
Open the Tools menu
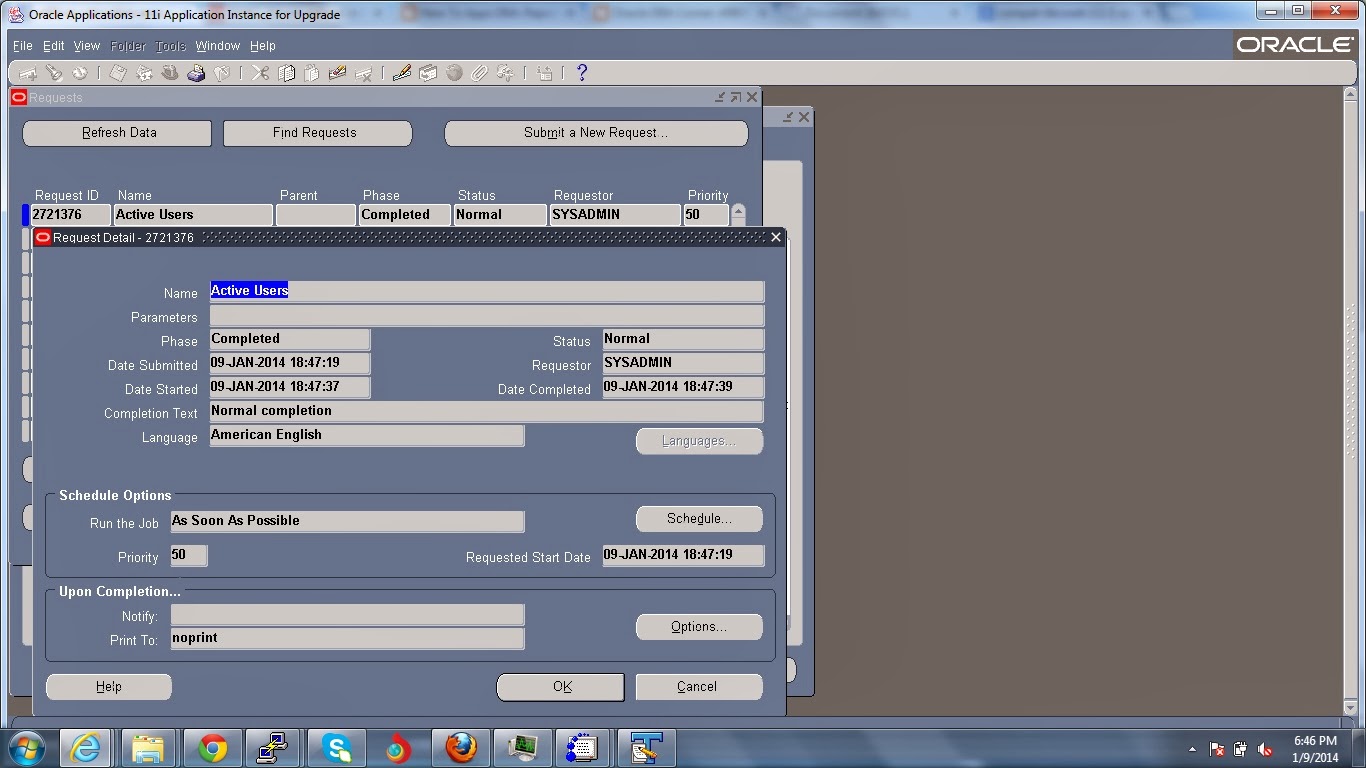(x=170, y=45)
